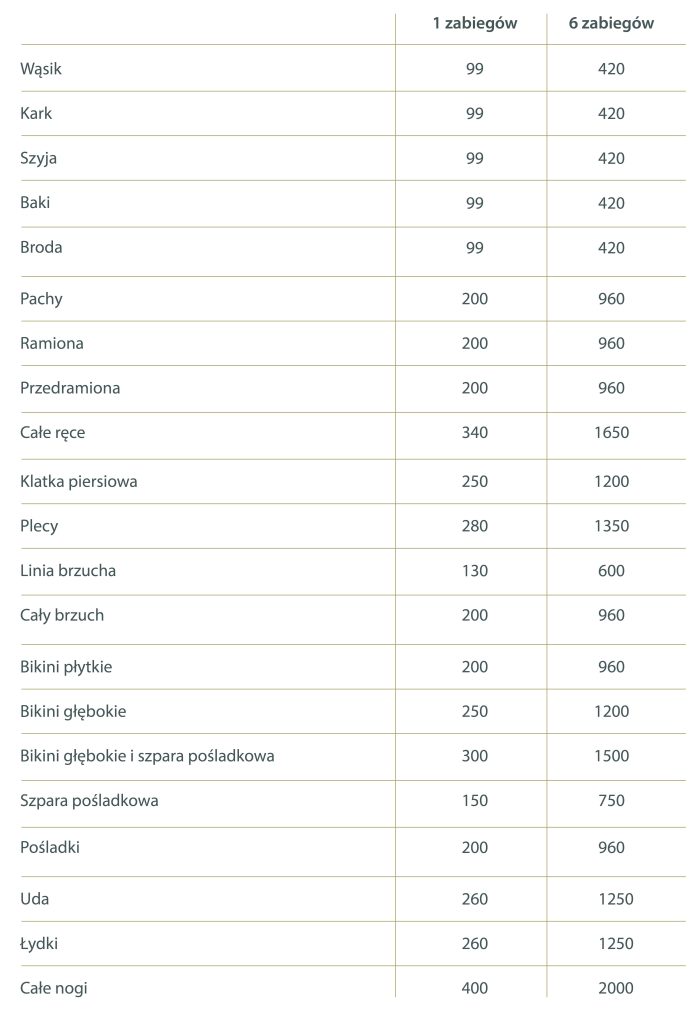698x1024 pixels.
Task: Select the Wąsik row label
Action: point(41,69)
